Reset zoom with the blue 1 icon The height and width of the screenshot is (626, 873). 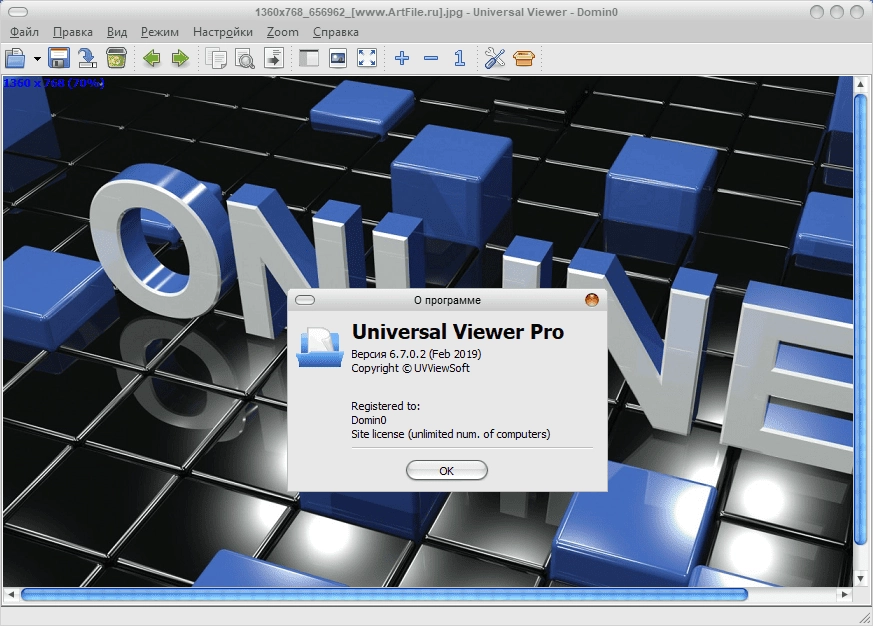click(x=459, y=58)
